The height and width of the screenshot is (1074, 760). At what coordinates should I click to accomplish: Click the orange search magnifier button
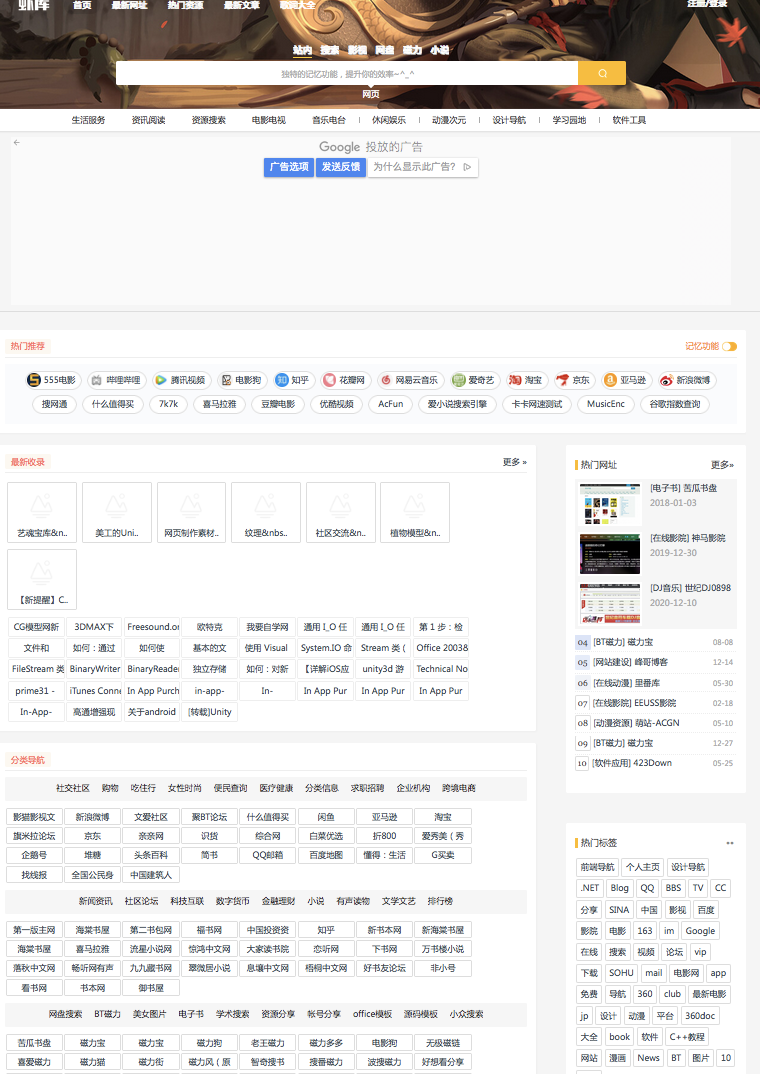pyautogui.click(x=602, y=73)
